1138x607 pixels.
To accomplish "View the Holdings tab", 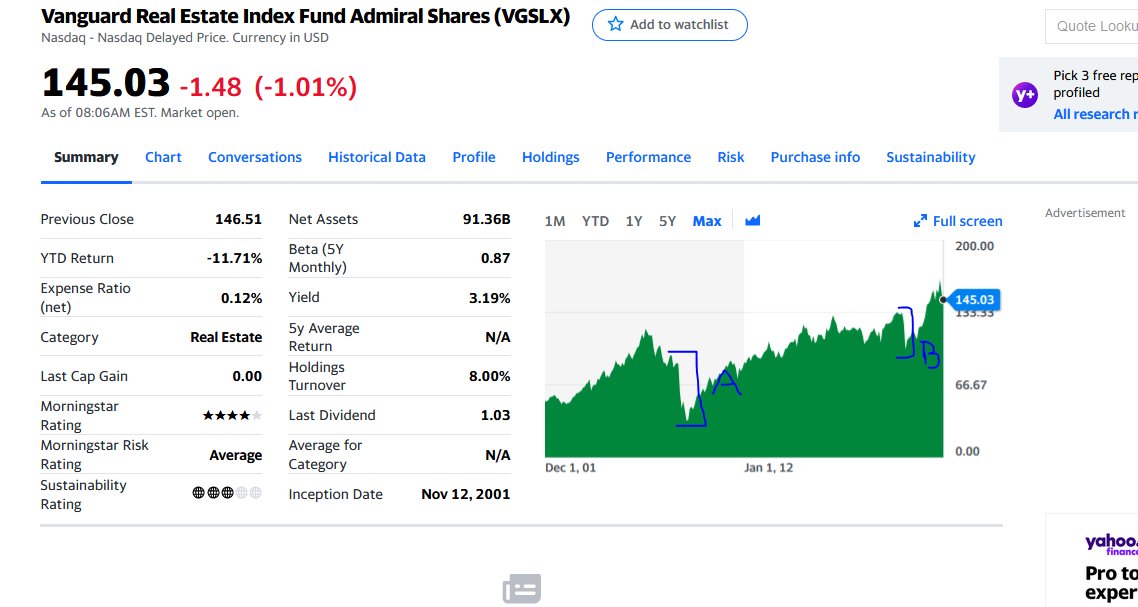I will pyautogui.click(x=550, y=157).
